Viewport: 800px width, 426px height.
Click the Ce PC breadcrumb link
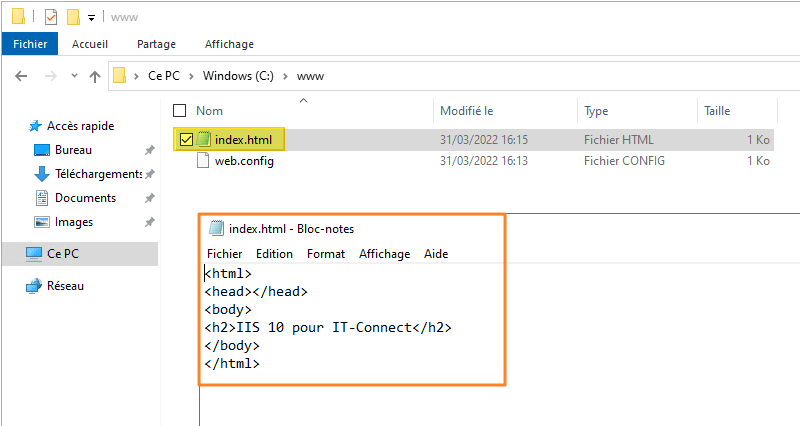coord(166,76)
